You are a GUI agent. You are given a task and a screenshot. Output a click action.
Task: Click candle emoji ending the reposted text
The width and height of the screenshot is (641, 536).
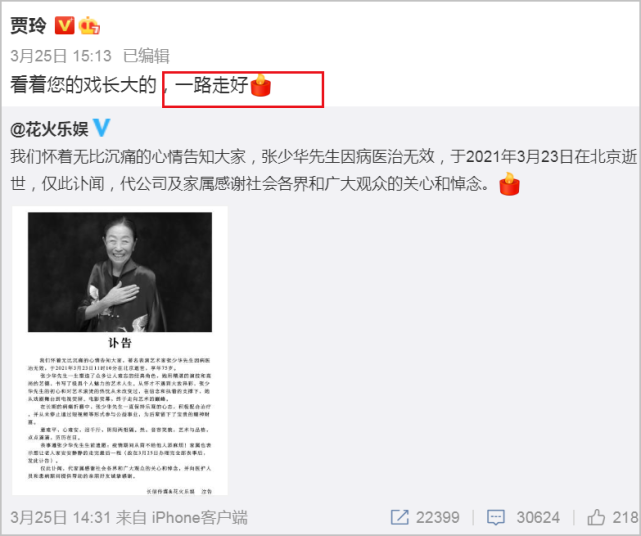(509, 184)
